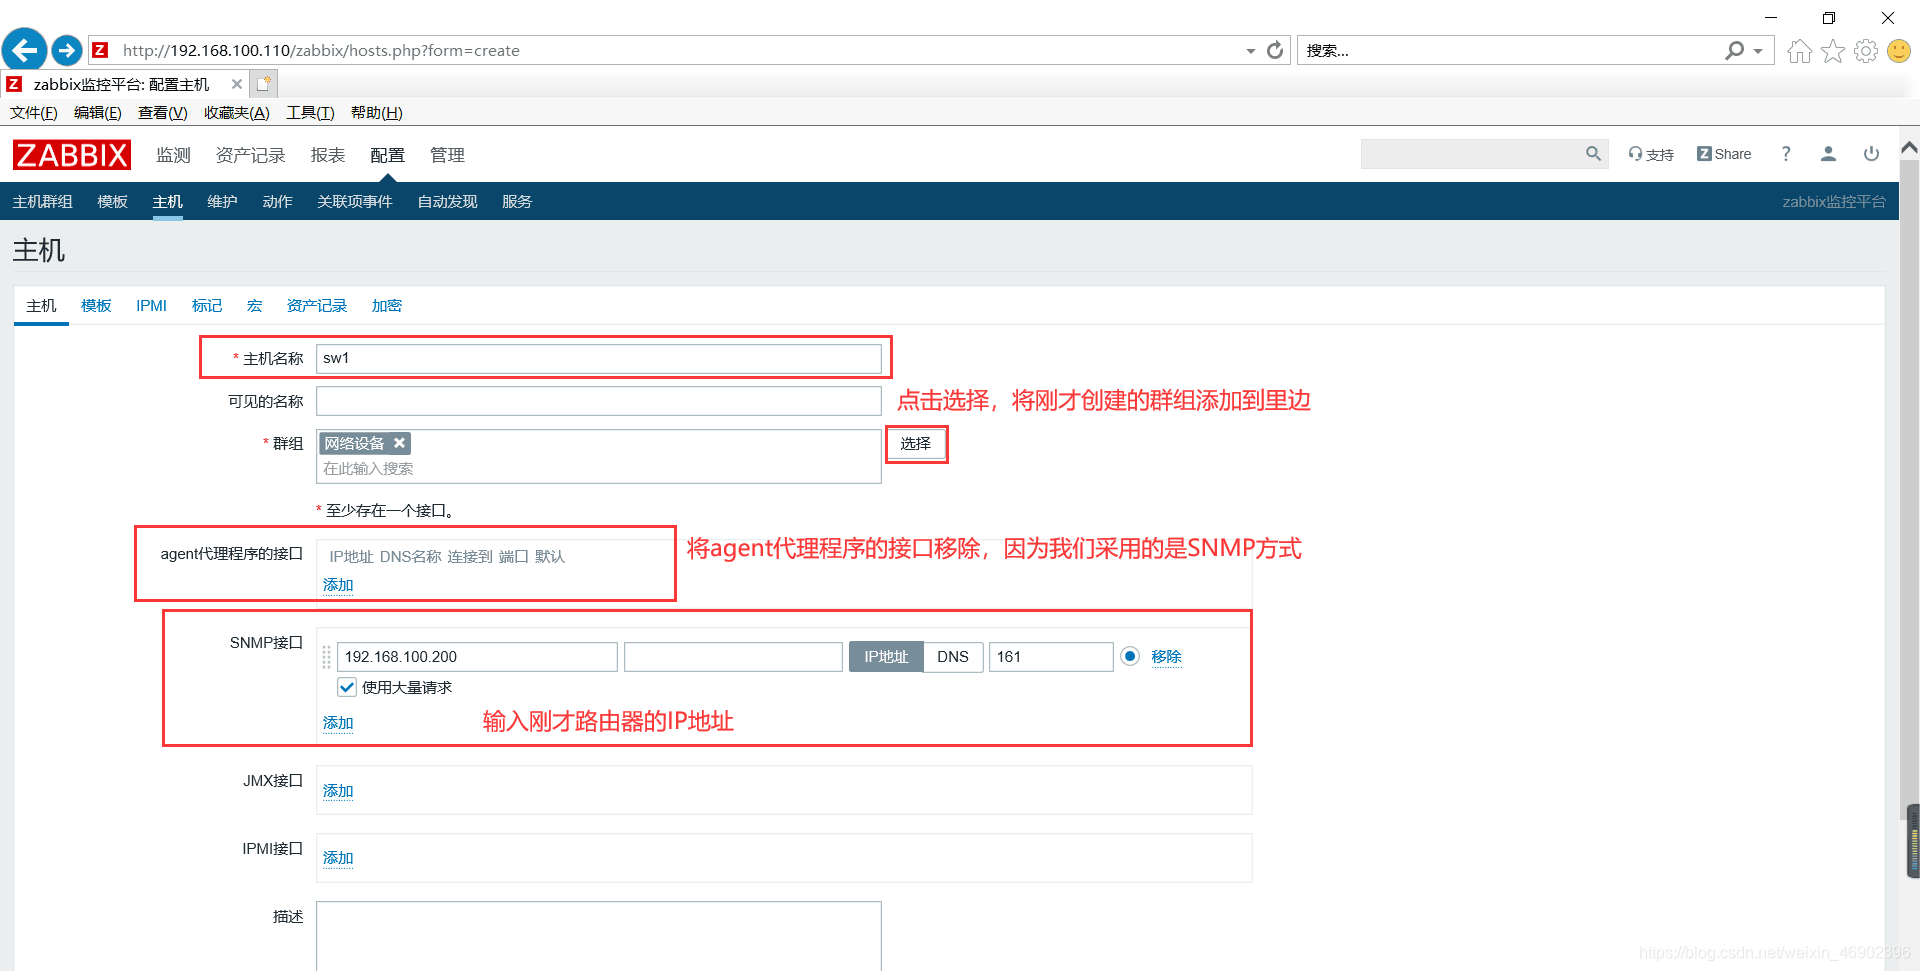Click the Zabbix search magnifier icon
This screenshot has height=971, width=1920.
pyautogui.click(x=1593, y=153)
